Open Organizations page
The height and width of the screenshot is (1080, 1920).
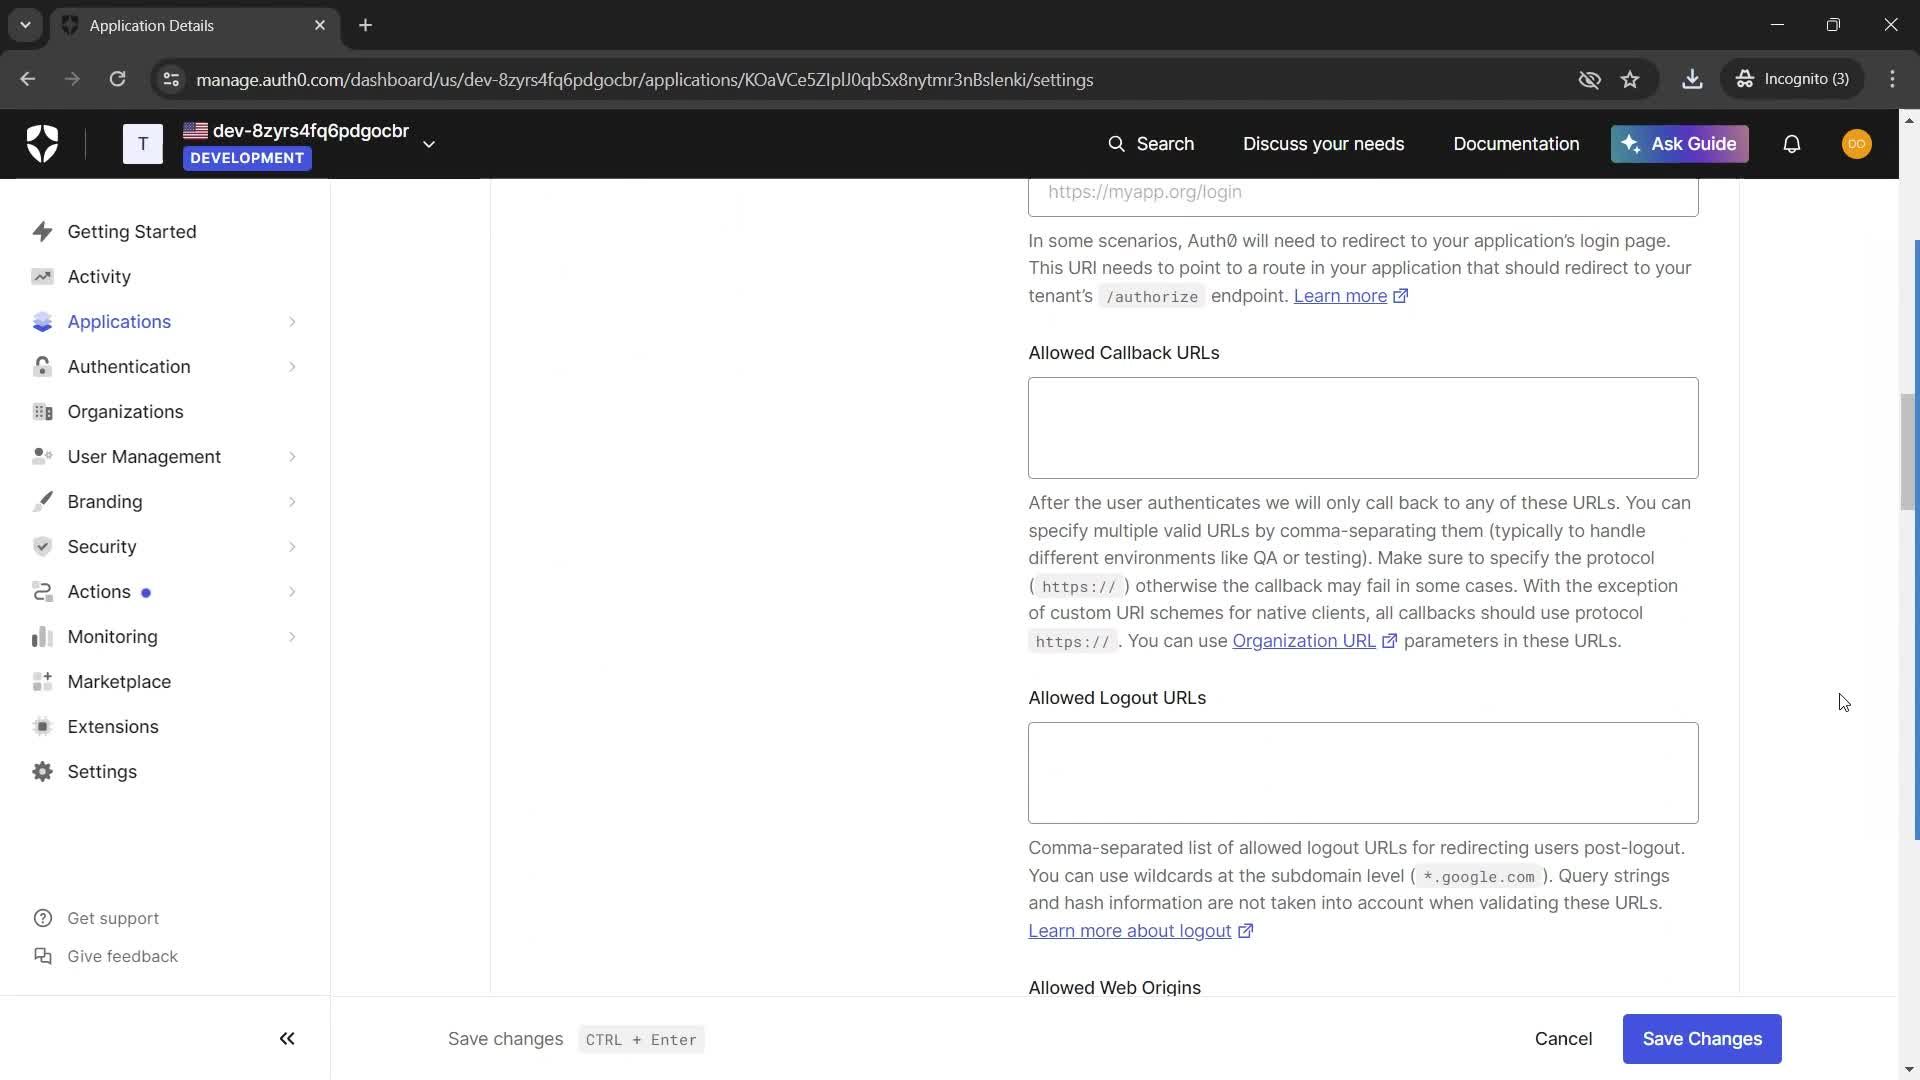(x=125, y=412)
